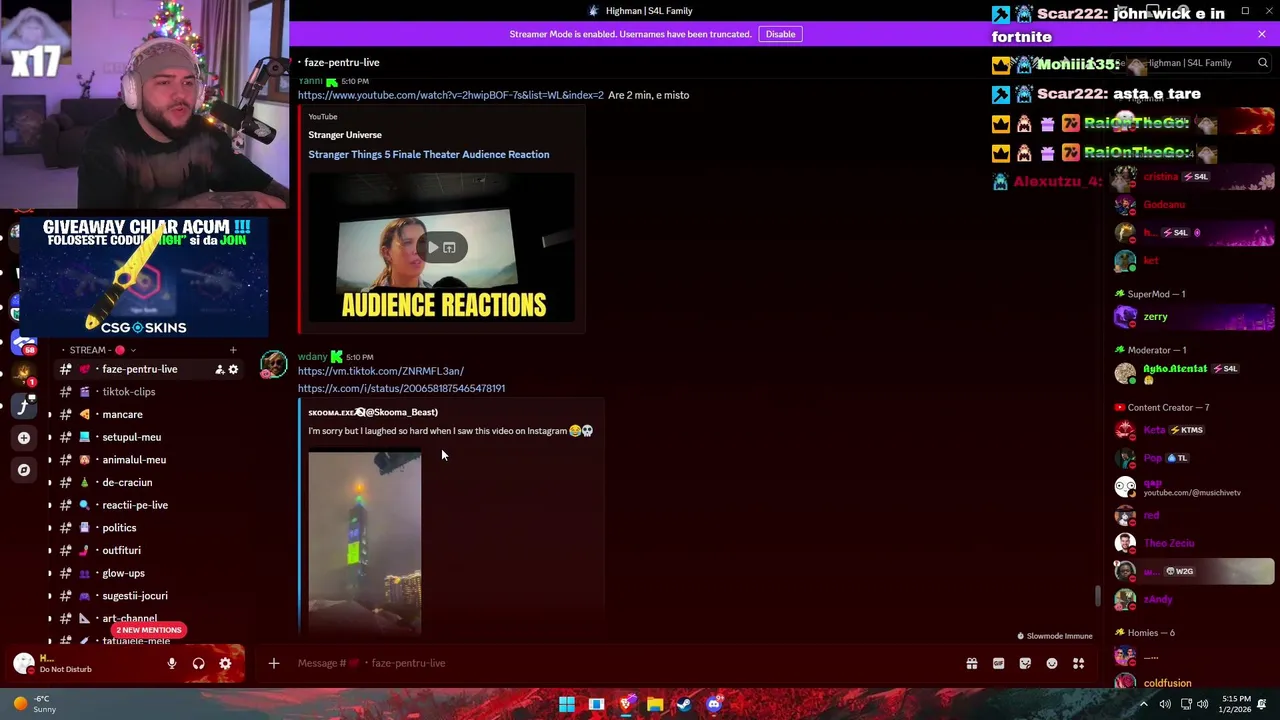
Task: Open the GIF picker
Action: pyautogui.click(x=998, y=663)
